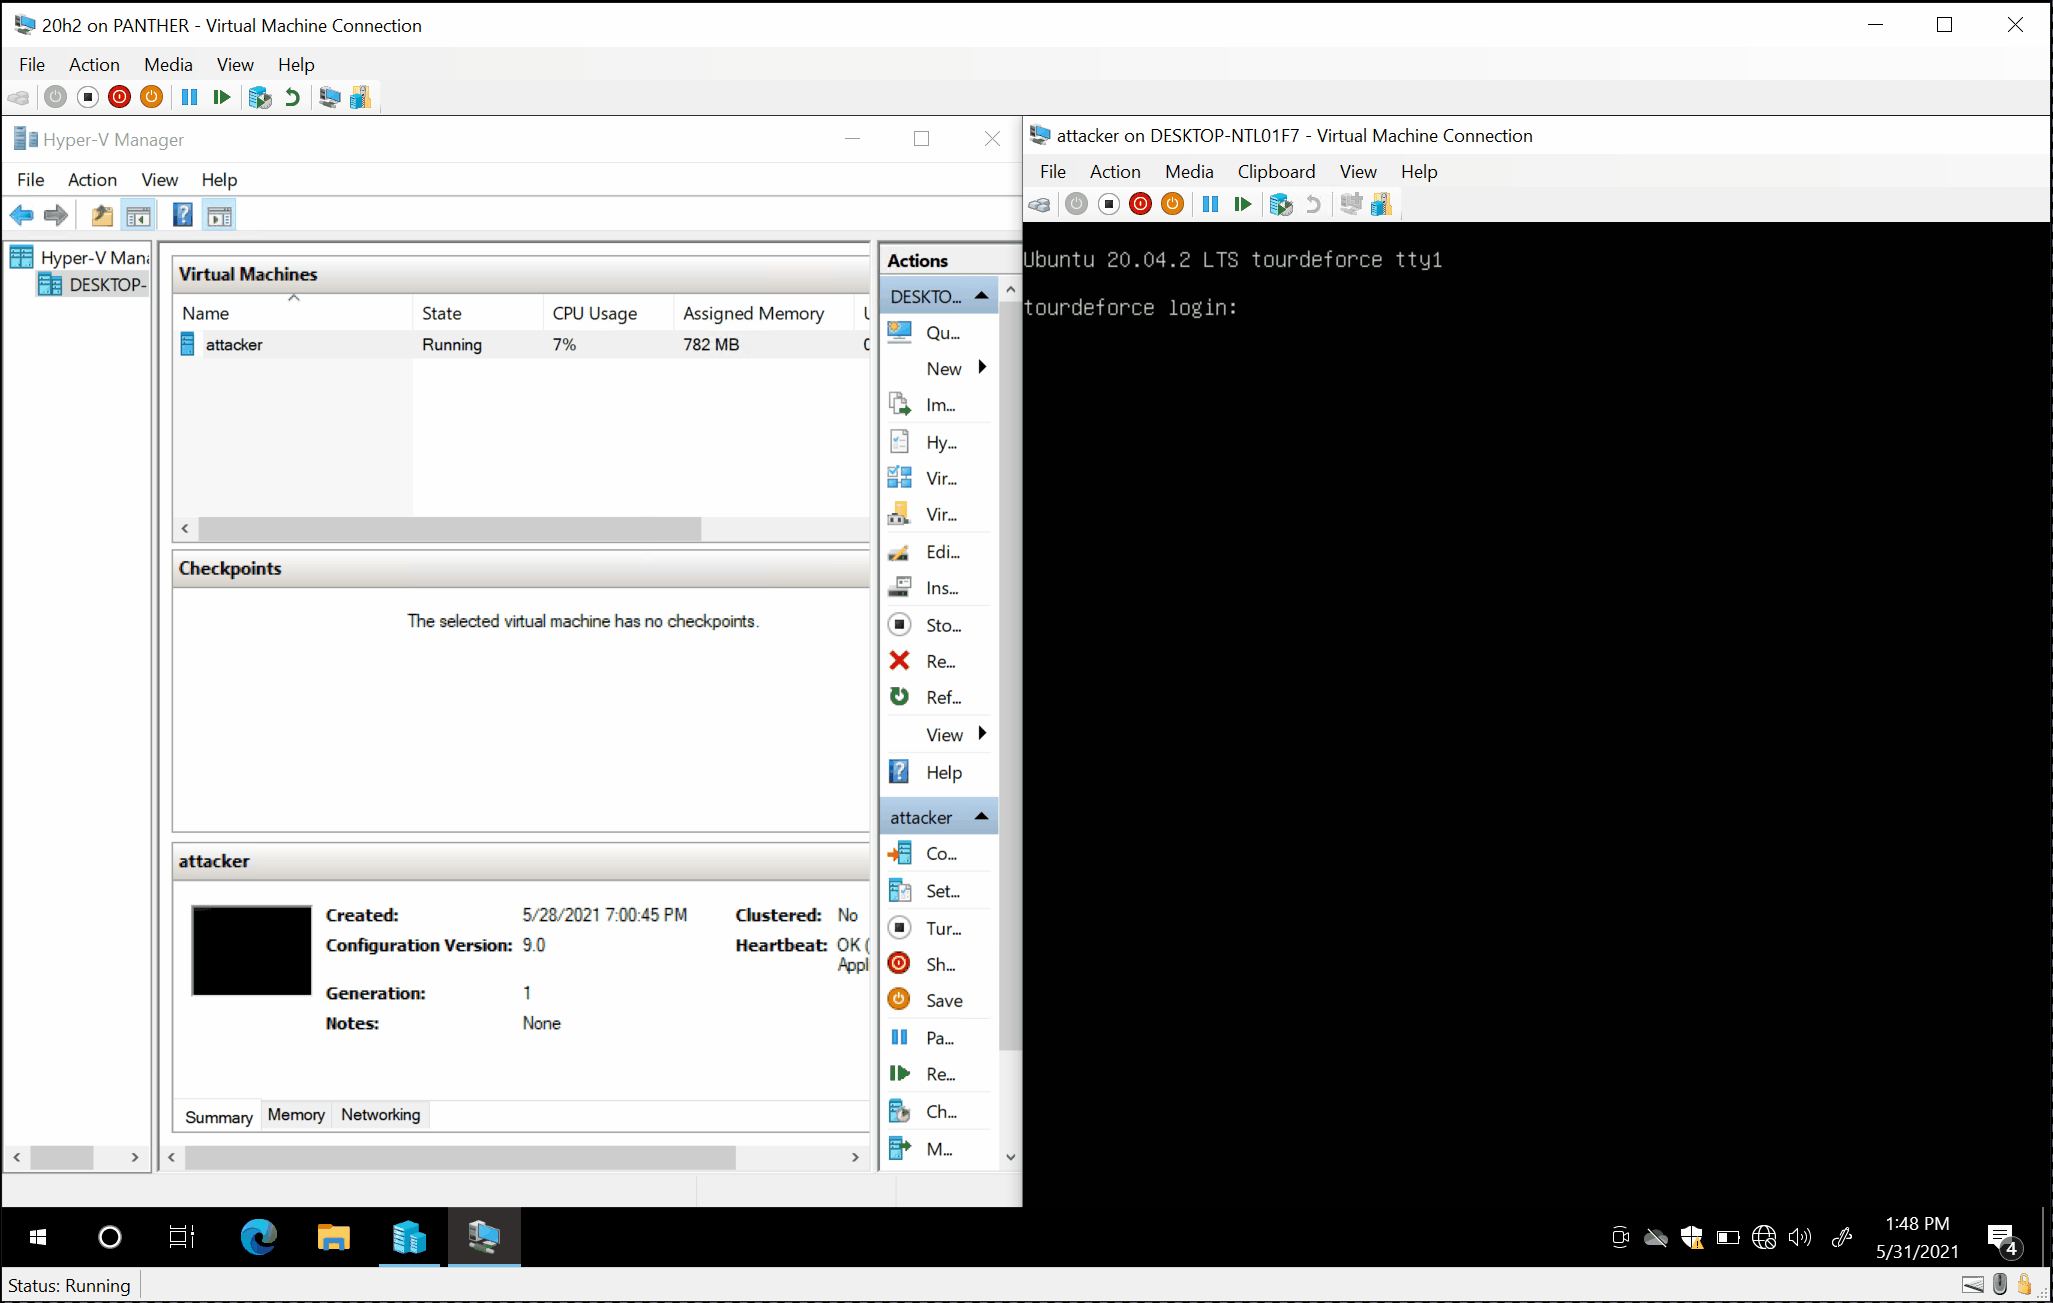Open the Clipboard menu in attacker window

tap(1275, 171)
